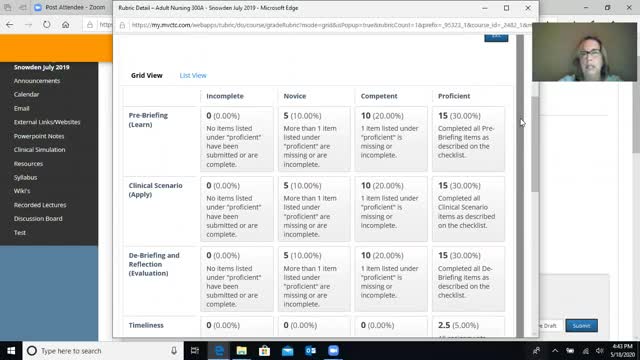
Task: Select Timeliness Proficient 2.5 cell
Action: 468,327
